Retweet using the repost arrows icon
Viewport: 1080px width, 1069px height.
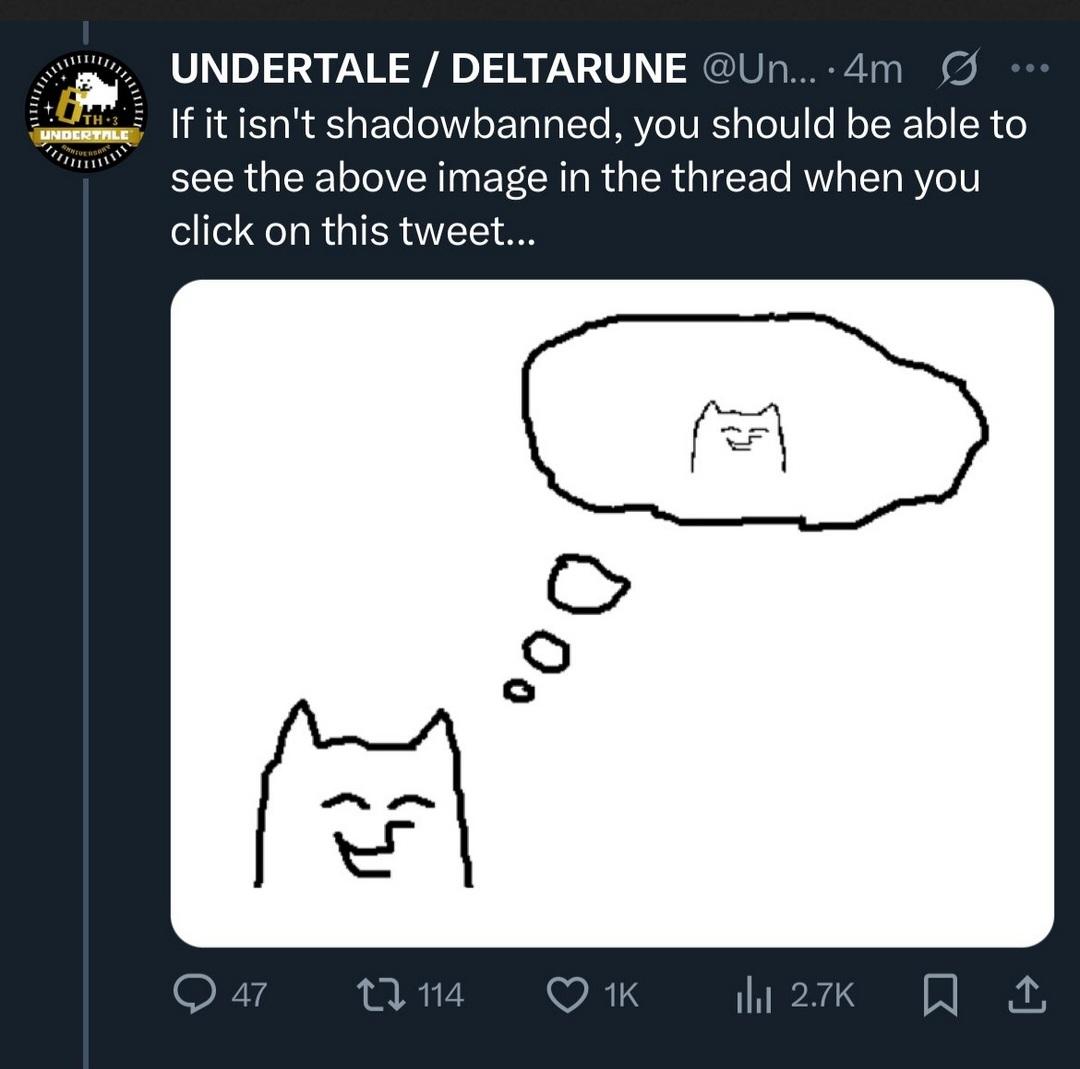click(380, 995)
